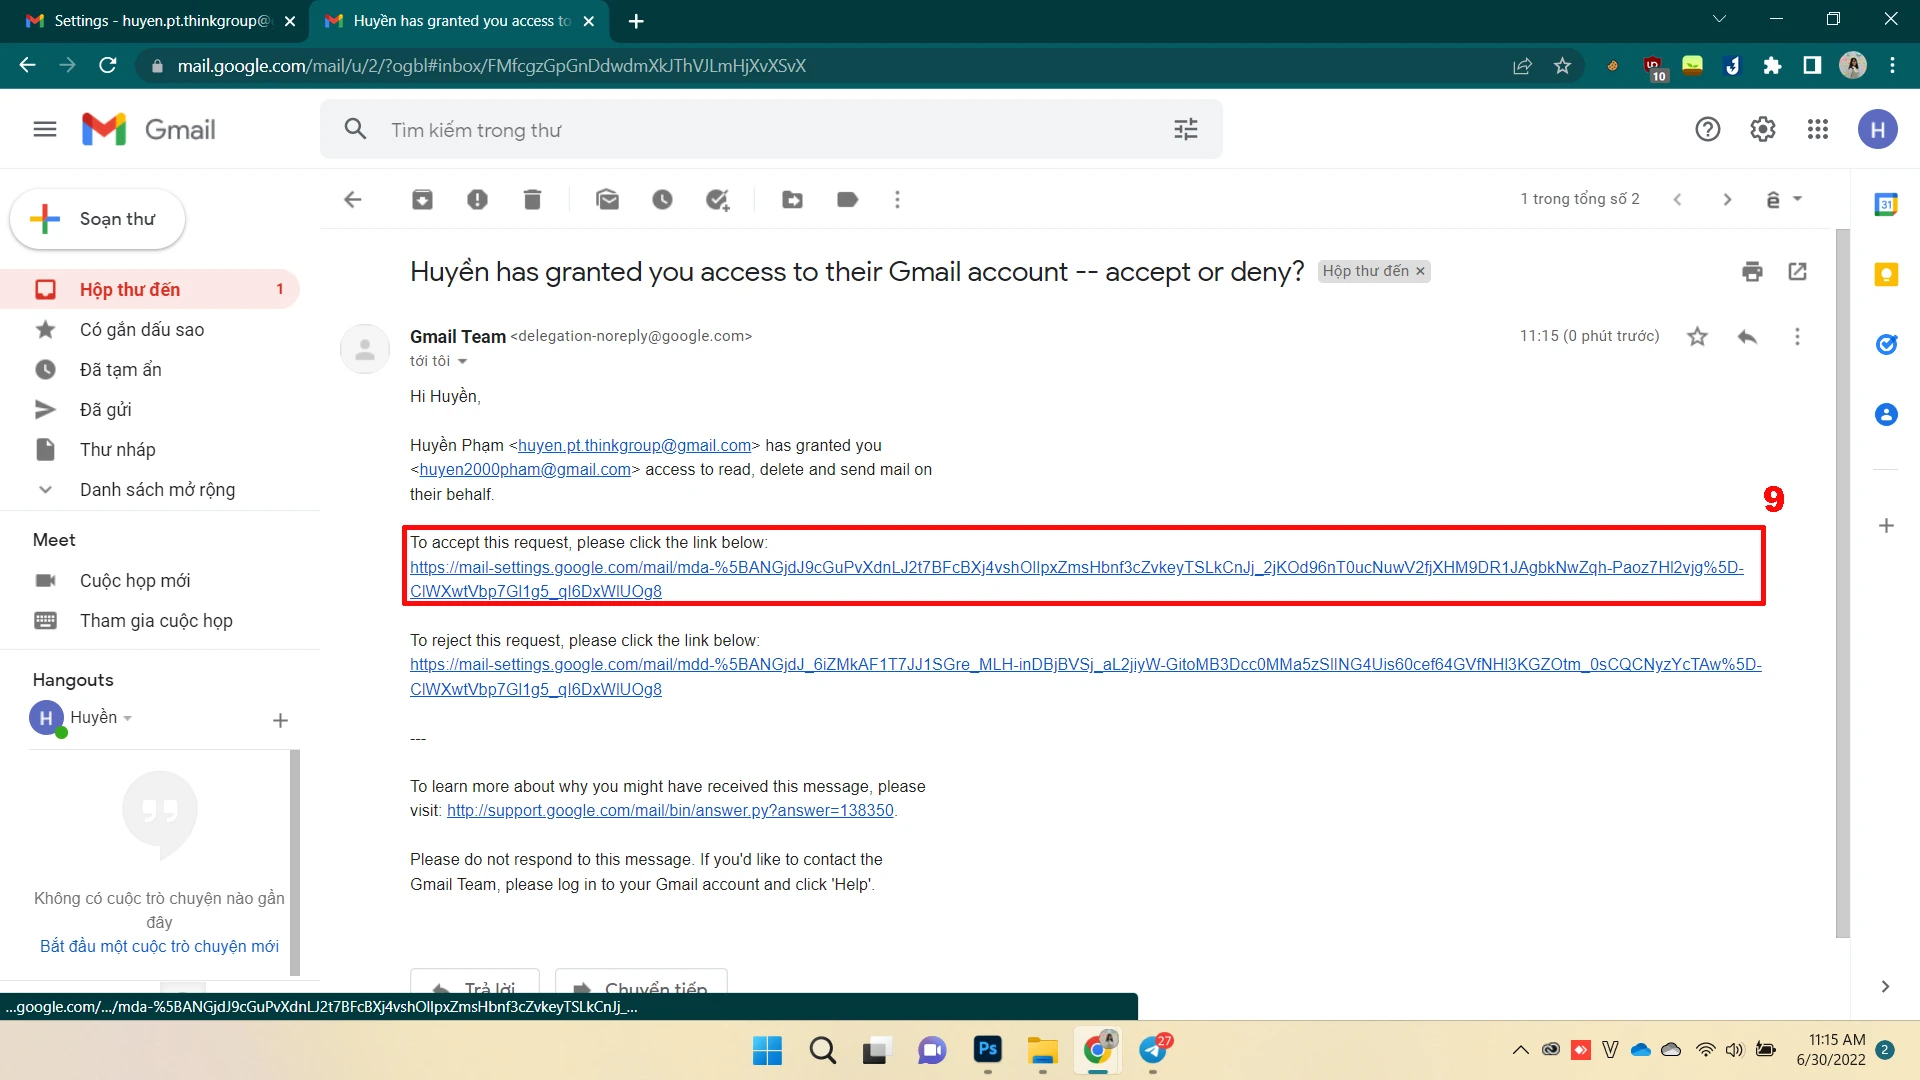Open Google Keep side panel
Screen dimensions: 1920x1080
pyautogui.click(x=1886, y=275)
